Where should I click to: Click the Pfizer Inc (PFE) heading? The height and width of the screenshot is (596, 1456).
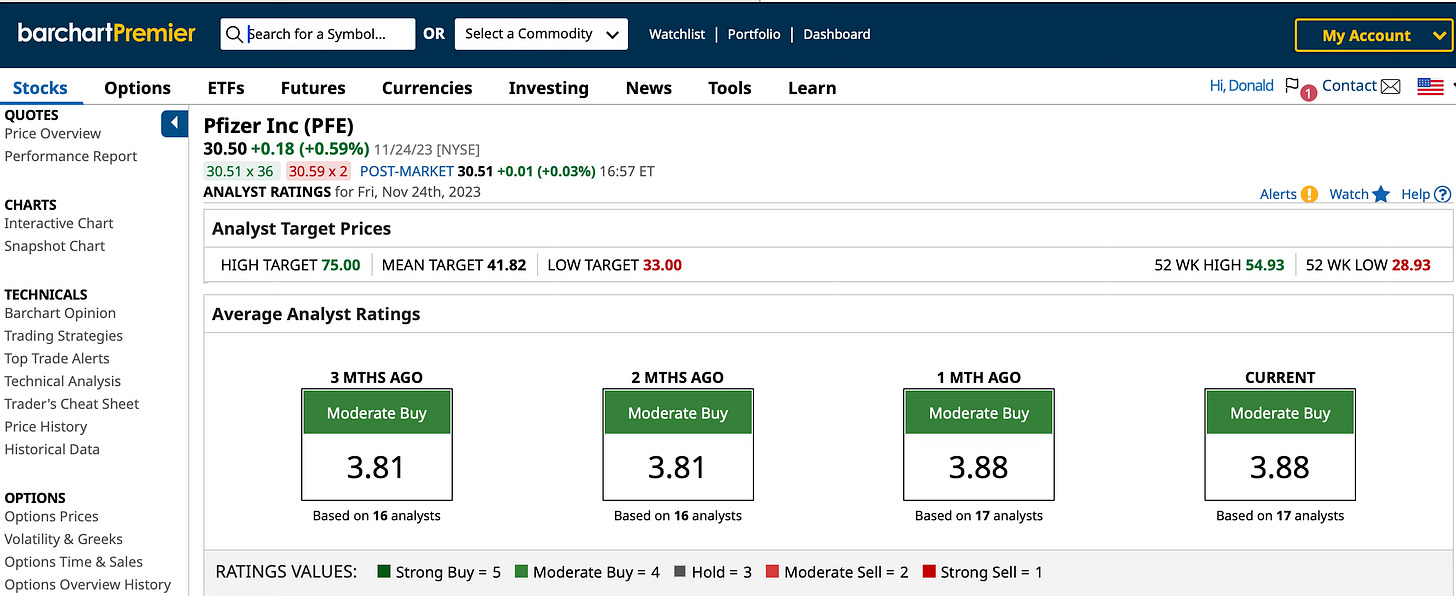click(x=279, y=126)
